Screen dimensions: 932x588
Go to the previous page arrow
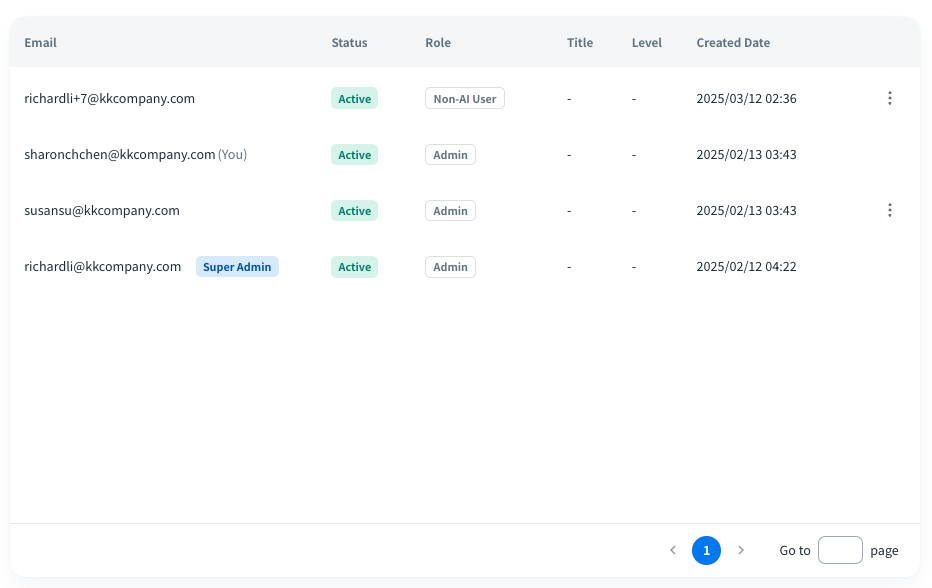point(672,550)
